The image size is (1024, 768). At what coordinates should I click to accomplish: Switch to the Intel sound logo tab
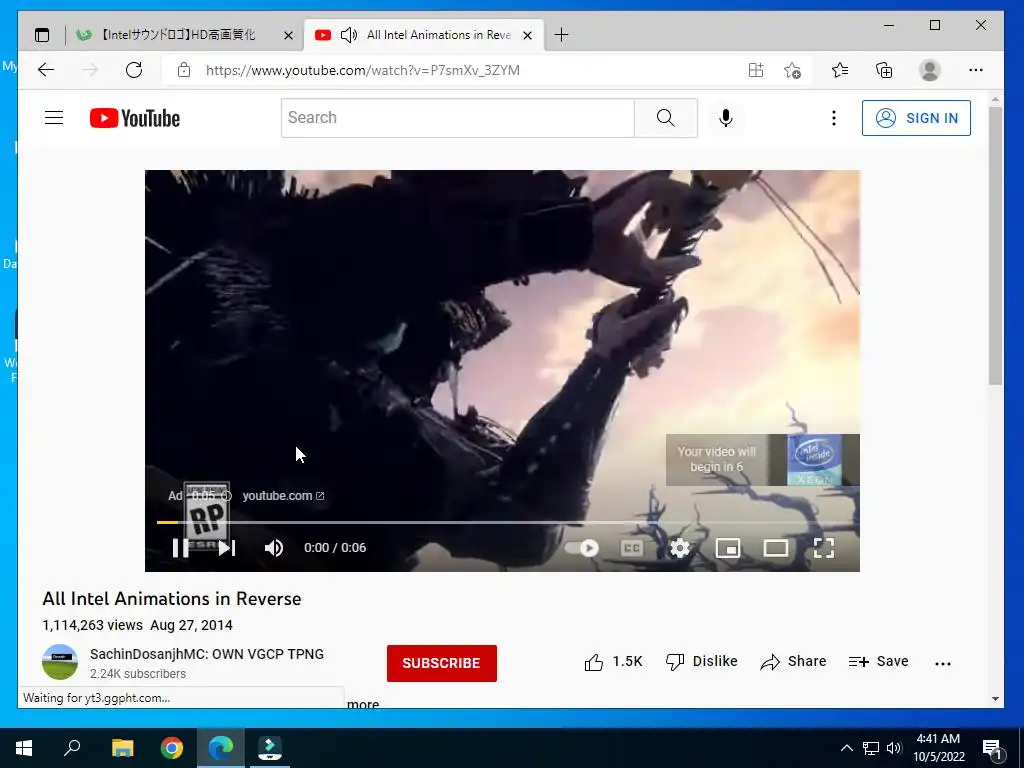point(178,35)
